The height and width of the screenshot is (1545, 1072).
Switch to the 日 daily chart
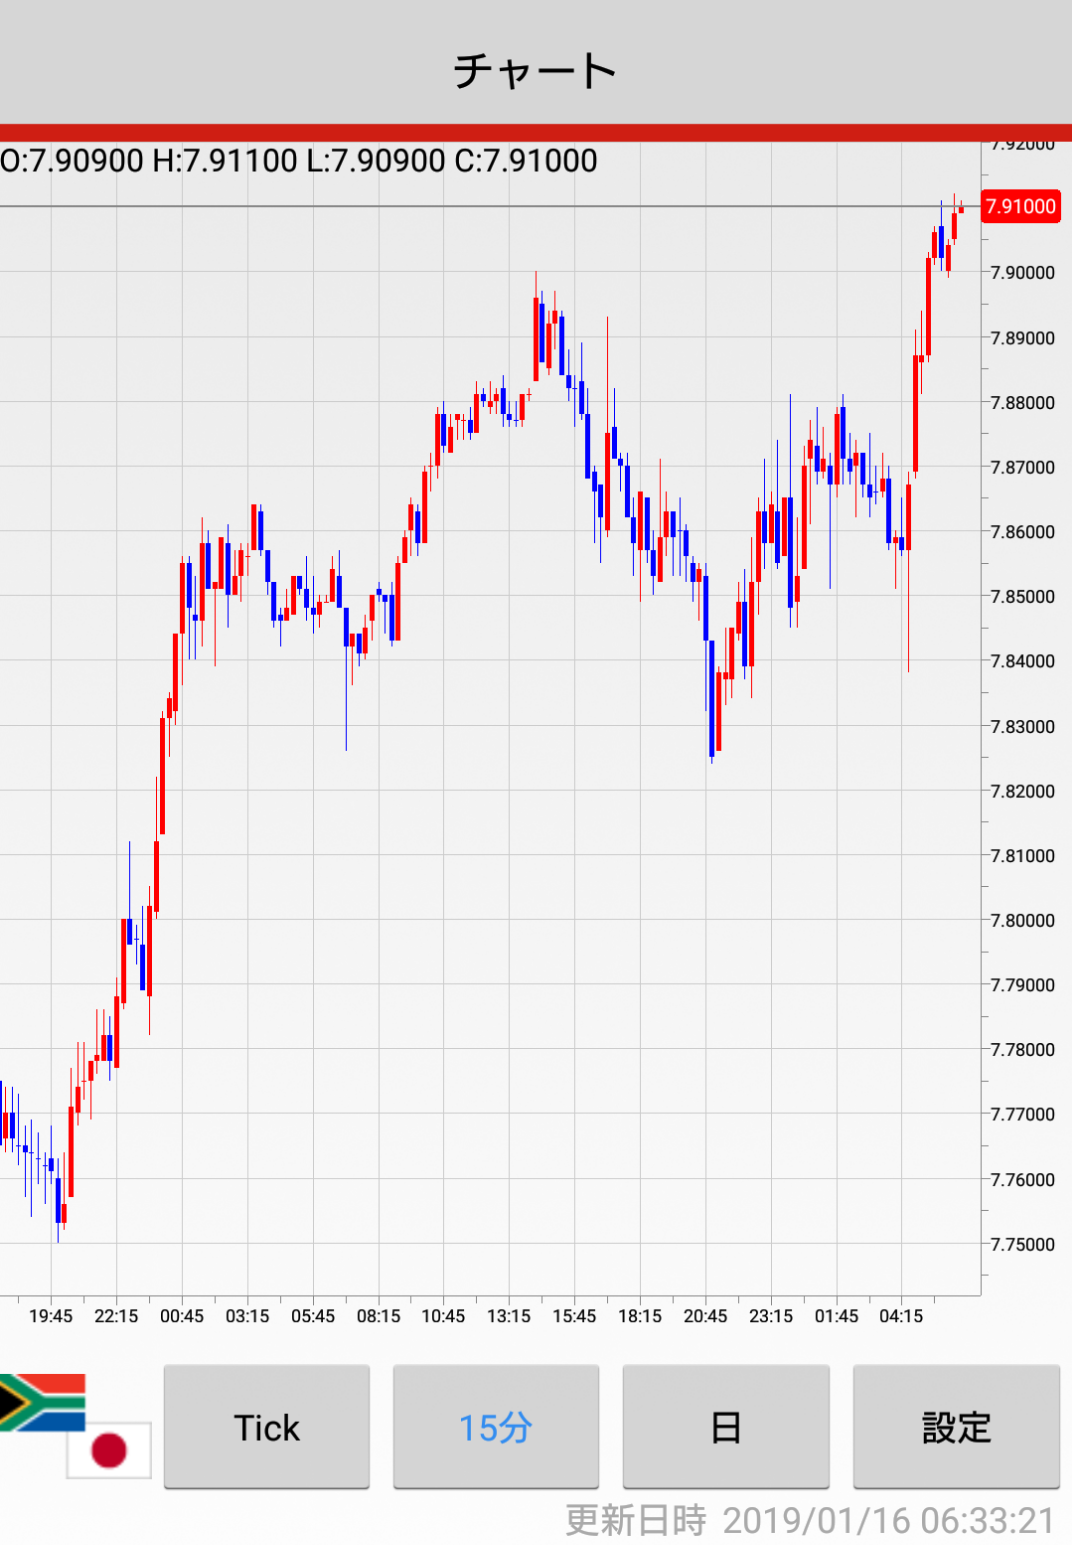(x=726, y=1427)
